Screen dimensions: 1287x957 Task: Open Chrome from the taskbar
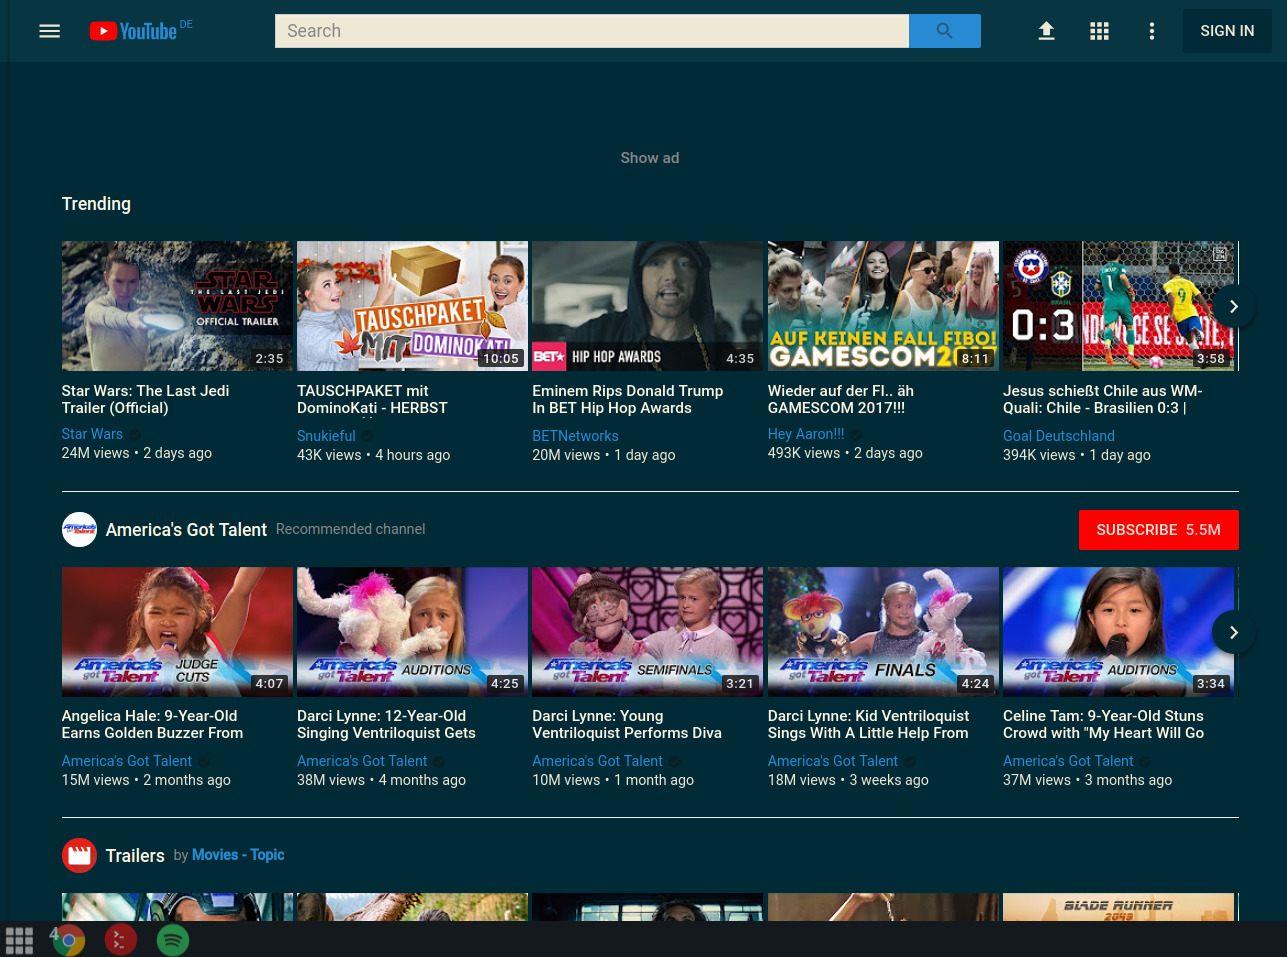pos(68,940)
